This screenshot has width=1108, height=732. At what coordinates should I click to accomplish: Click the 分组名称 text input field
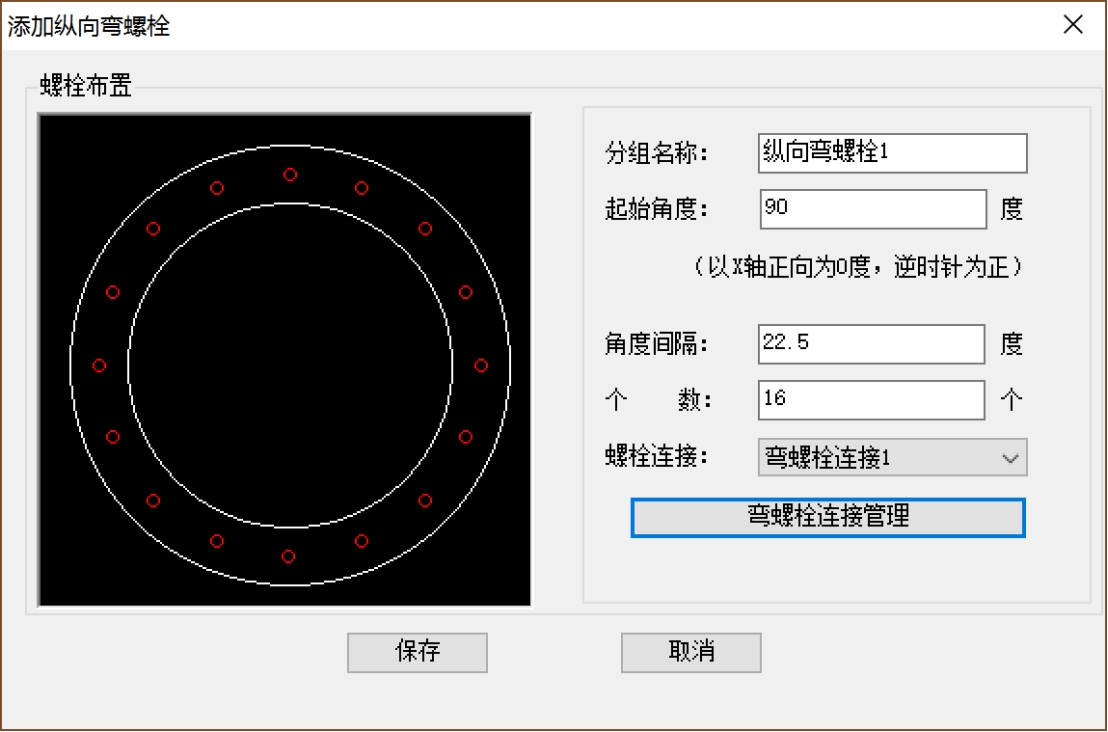point(890,153)
